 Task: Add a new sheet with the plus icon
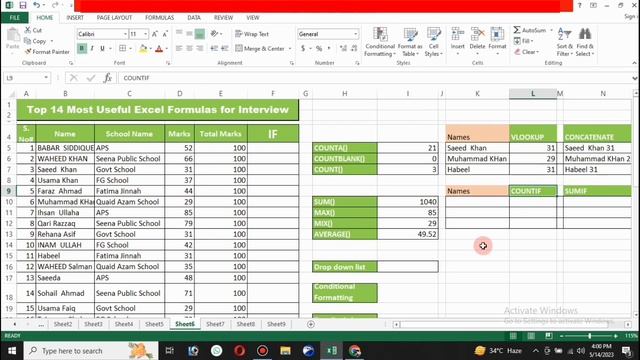[x=311, y=324]
